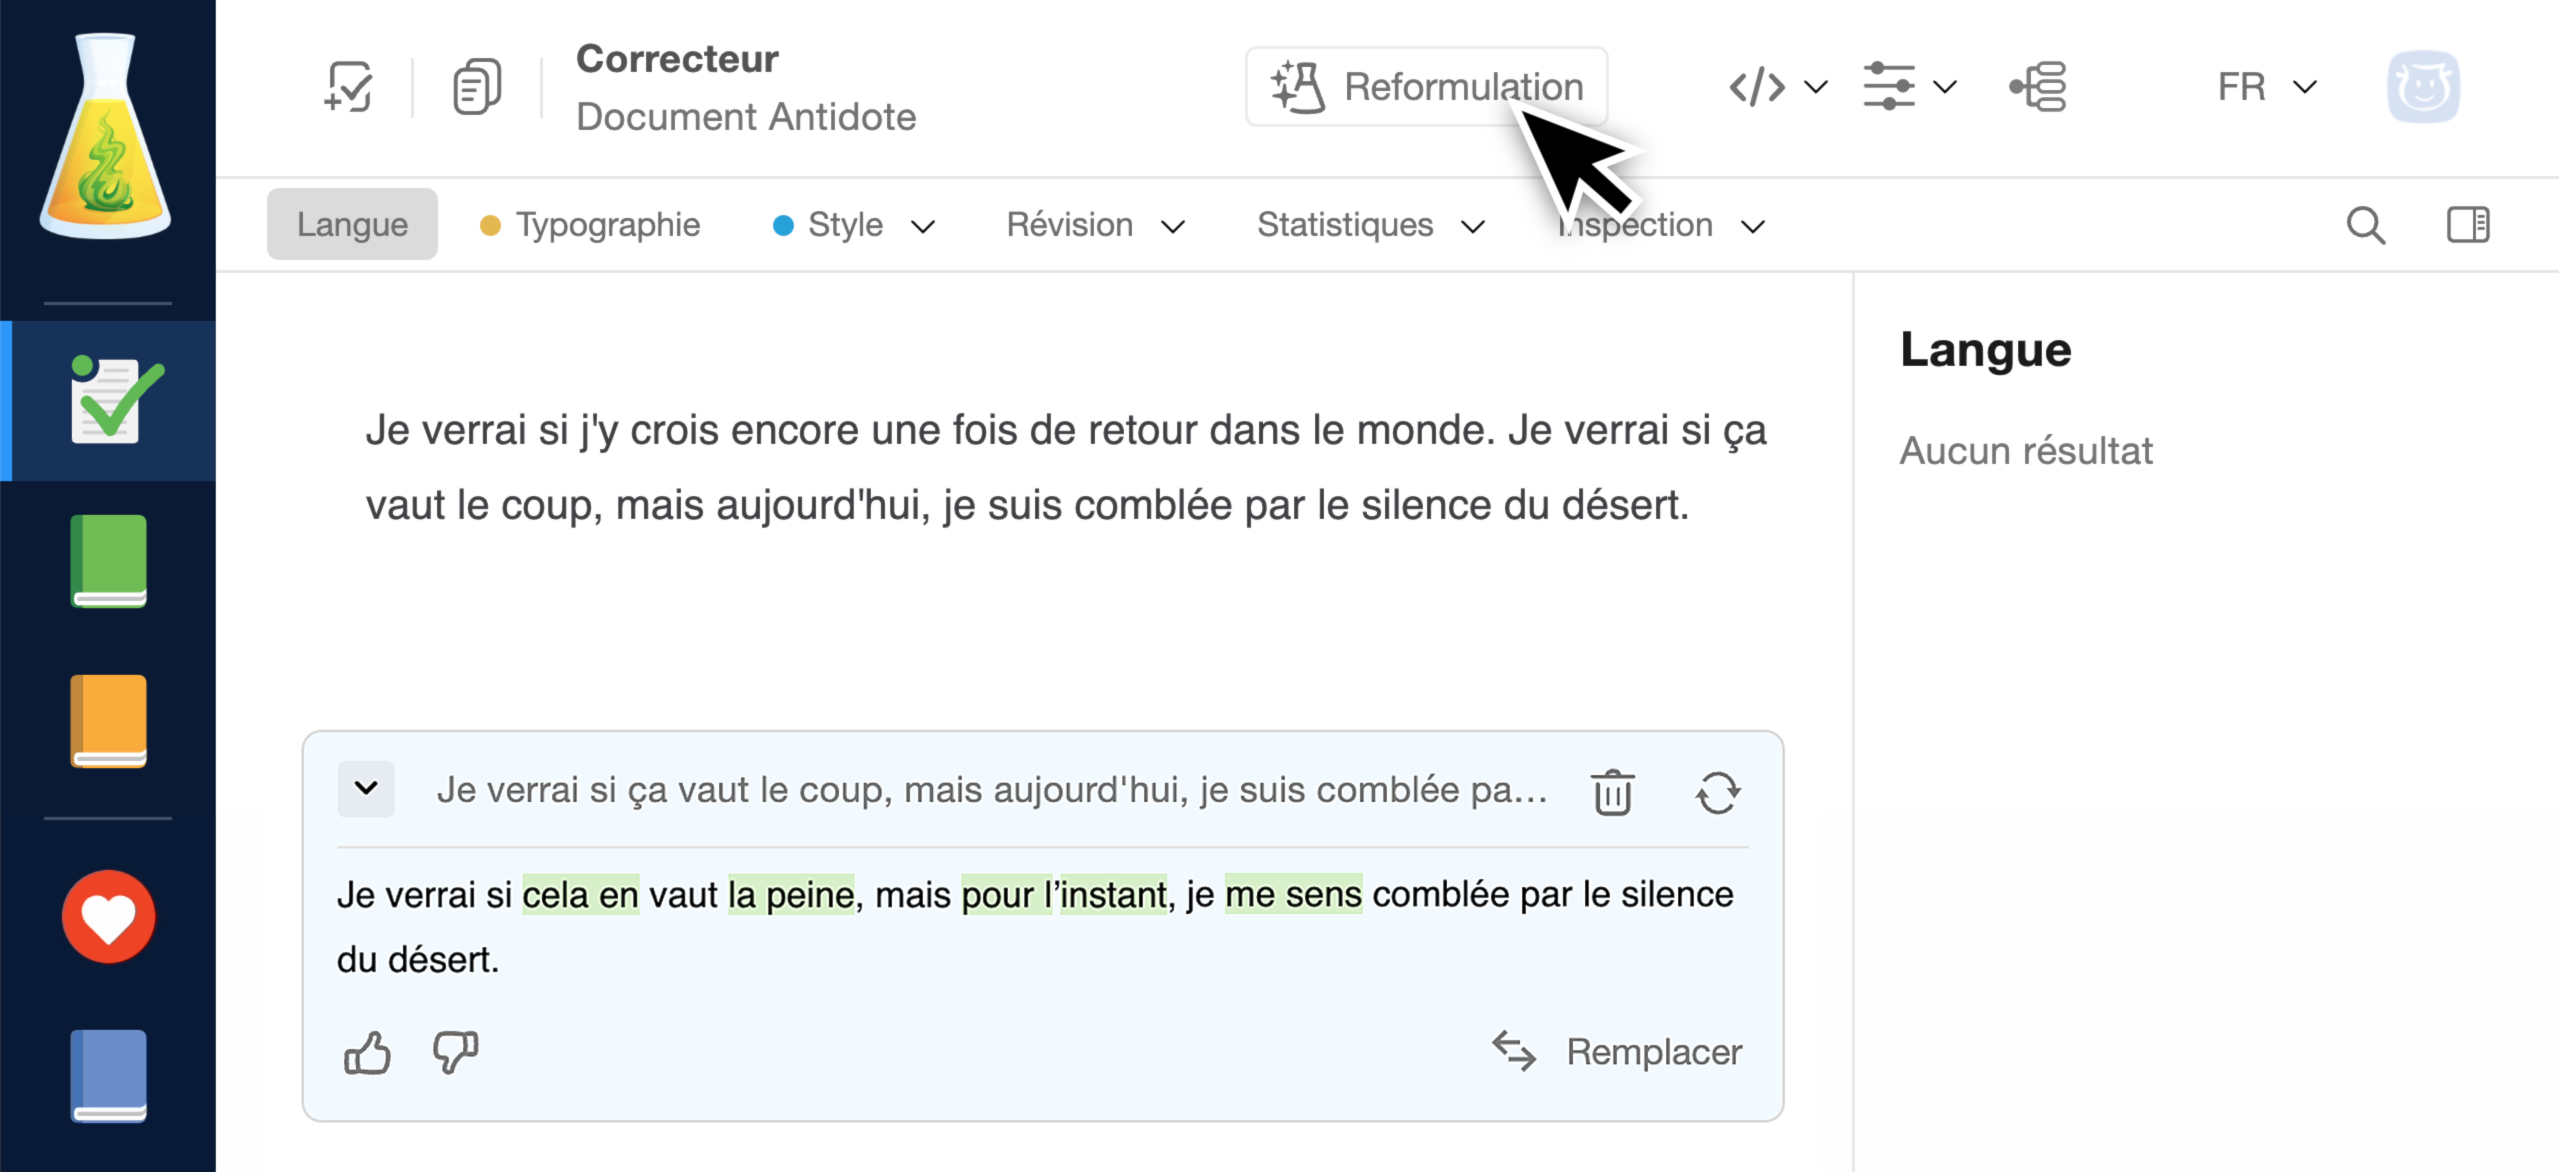Open the green dictionary book in sidebar
The height and width of the screenshot is (1172, 2559).
(x=108, y=561)
